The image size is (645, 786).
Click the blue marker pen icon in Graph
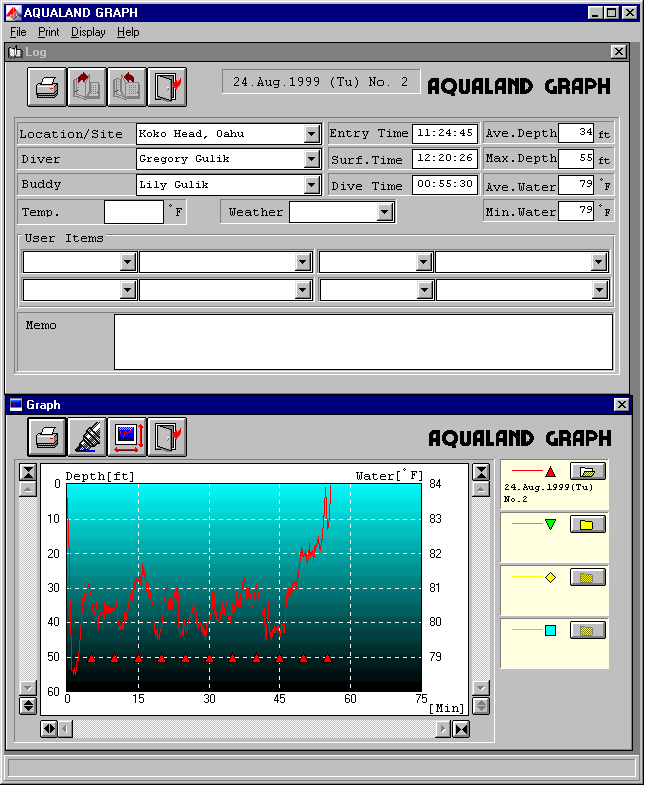[87, 437]
